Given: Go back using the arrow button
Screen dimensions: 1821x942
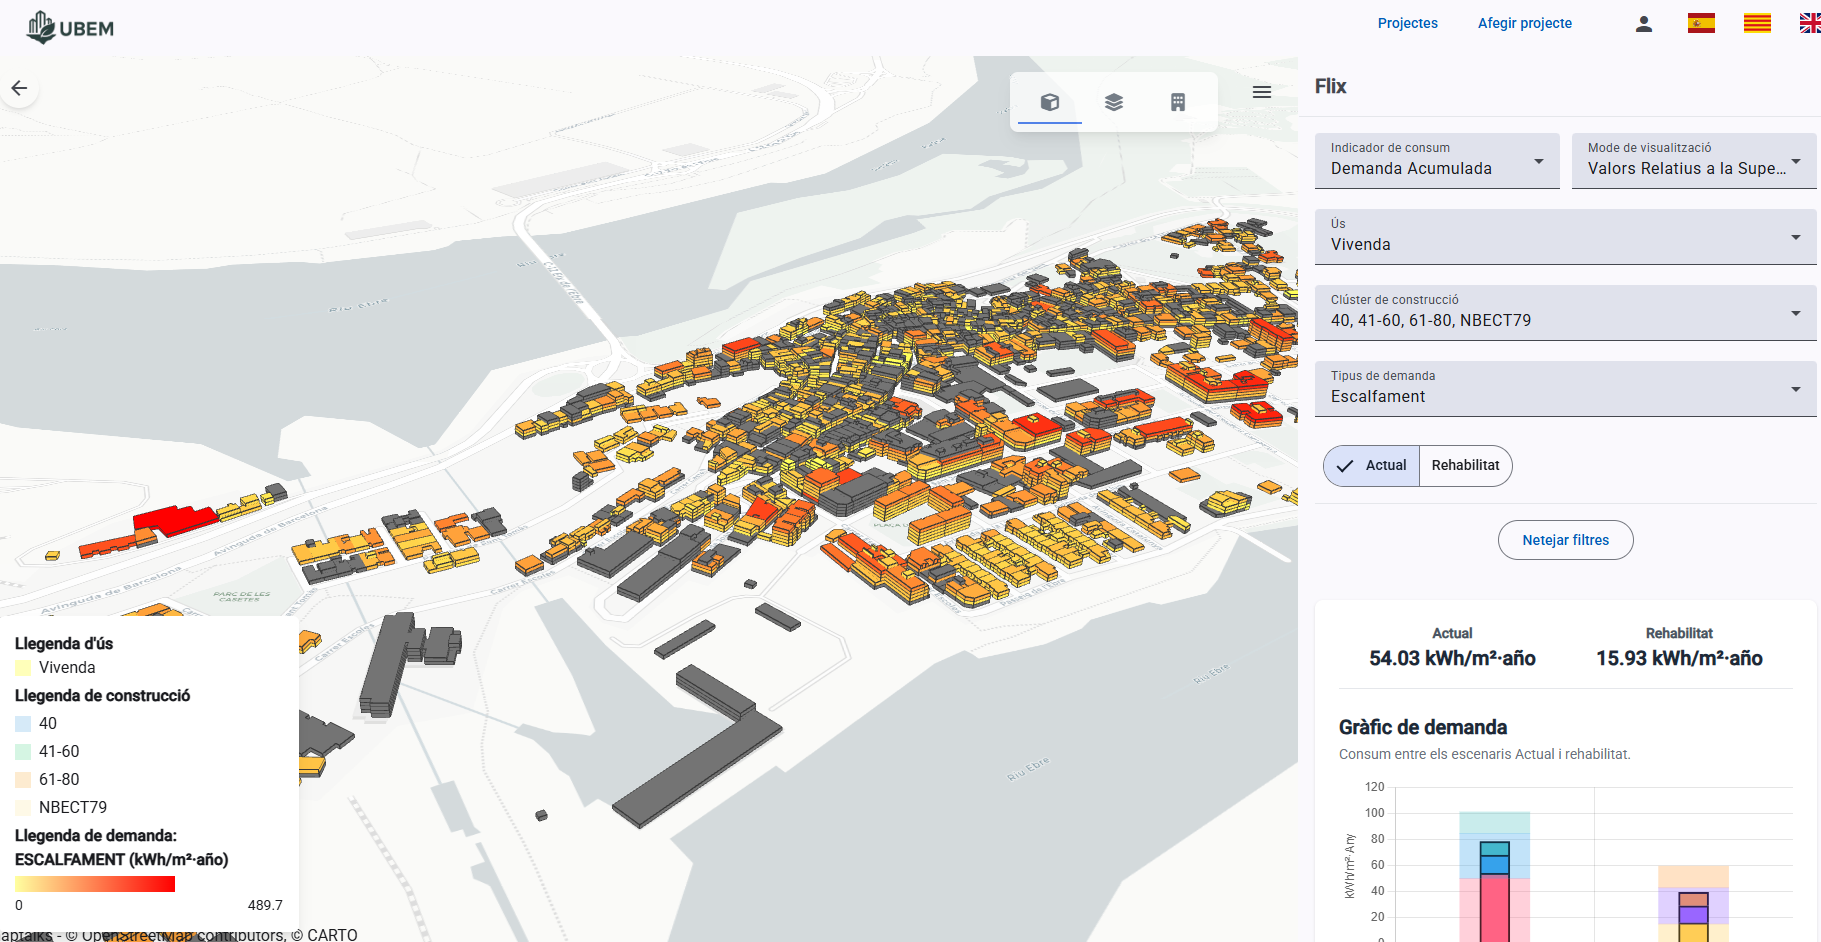Looking at the screenshot, I should pos(19,88).
